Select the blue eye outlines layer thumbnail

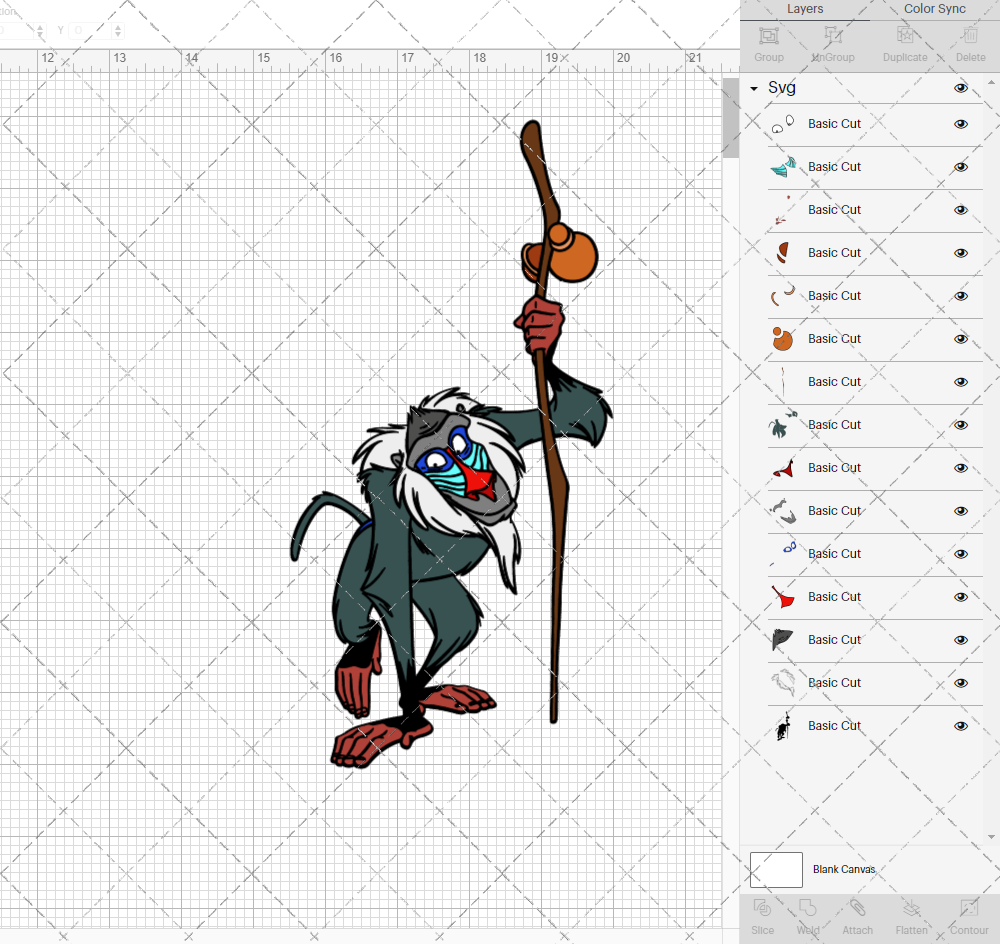coord(783,554)
